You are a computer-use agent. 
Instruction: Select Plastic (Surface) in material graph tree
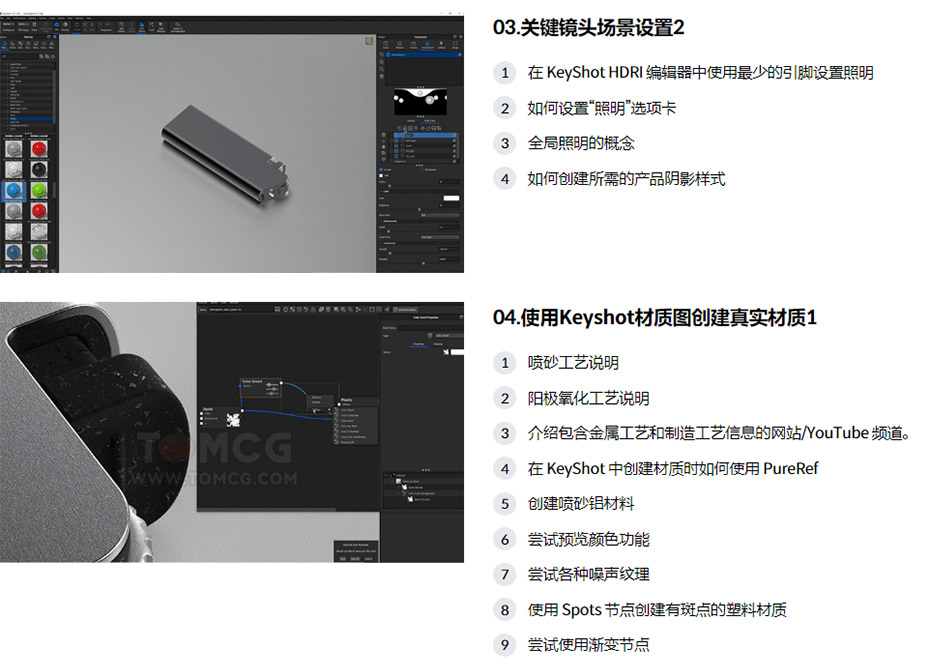click(410, 481)
